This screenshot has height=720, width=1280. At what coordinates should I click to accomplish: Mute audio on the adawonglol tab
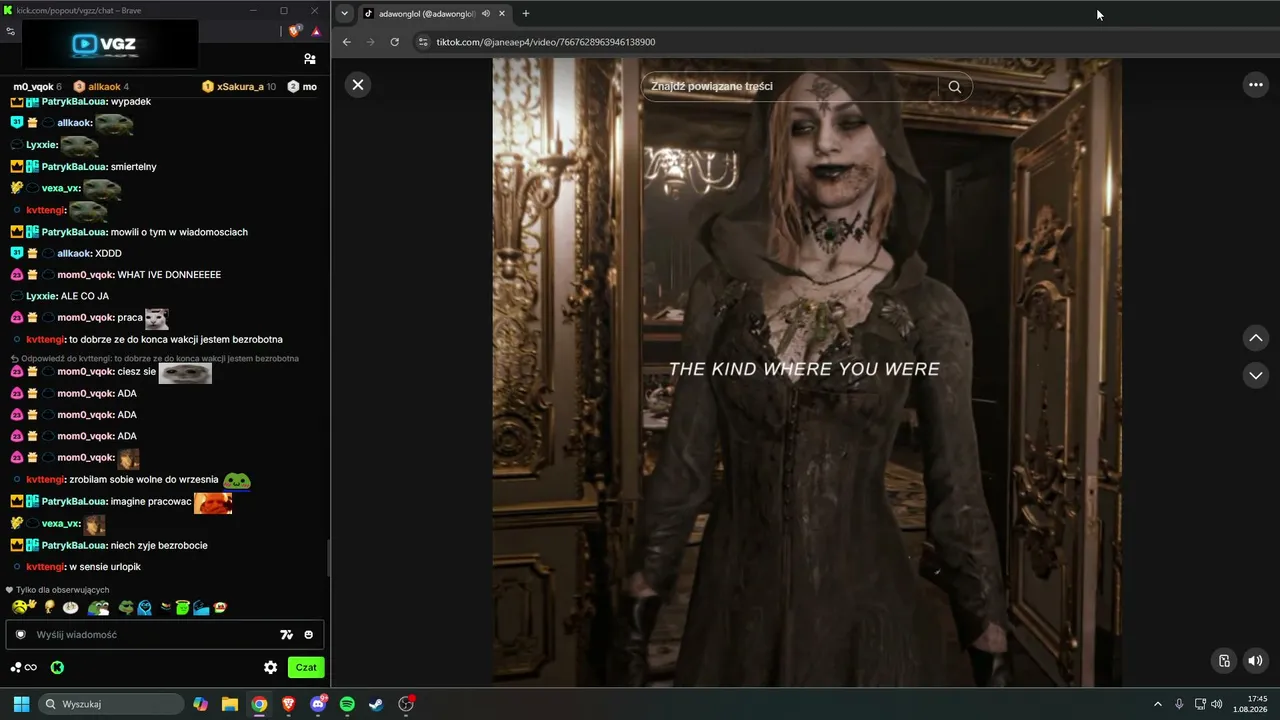click(x=486, y=14)
